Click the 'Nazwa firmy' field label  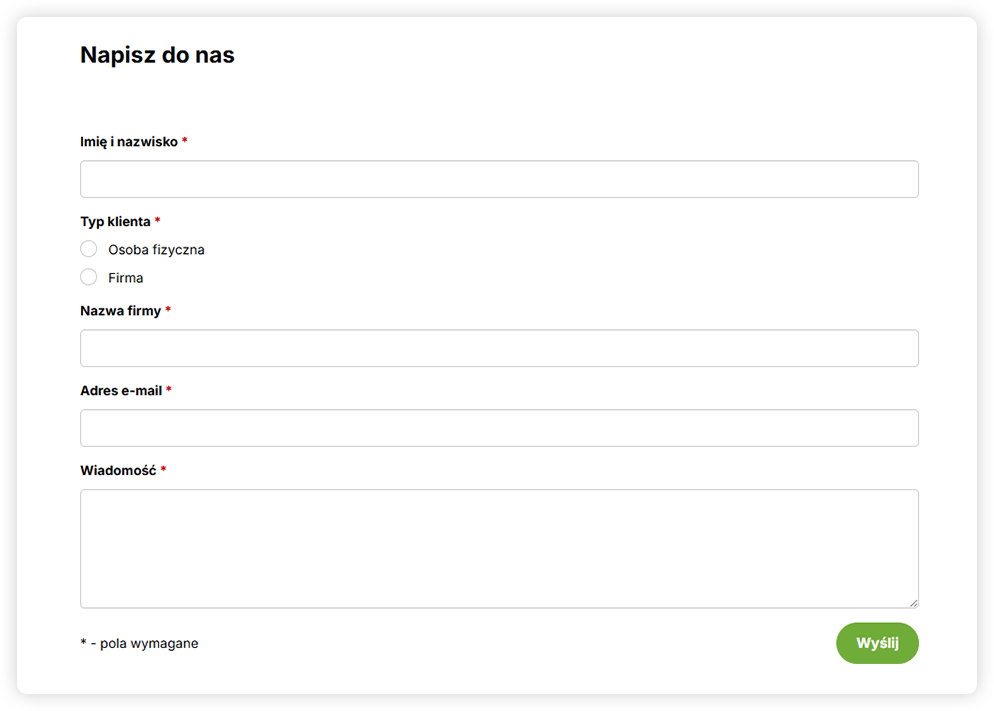coord(120,311)
